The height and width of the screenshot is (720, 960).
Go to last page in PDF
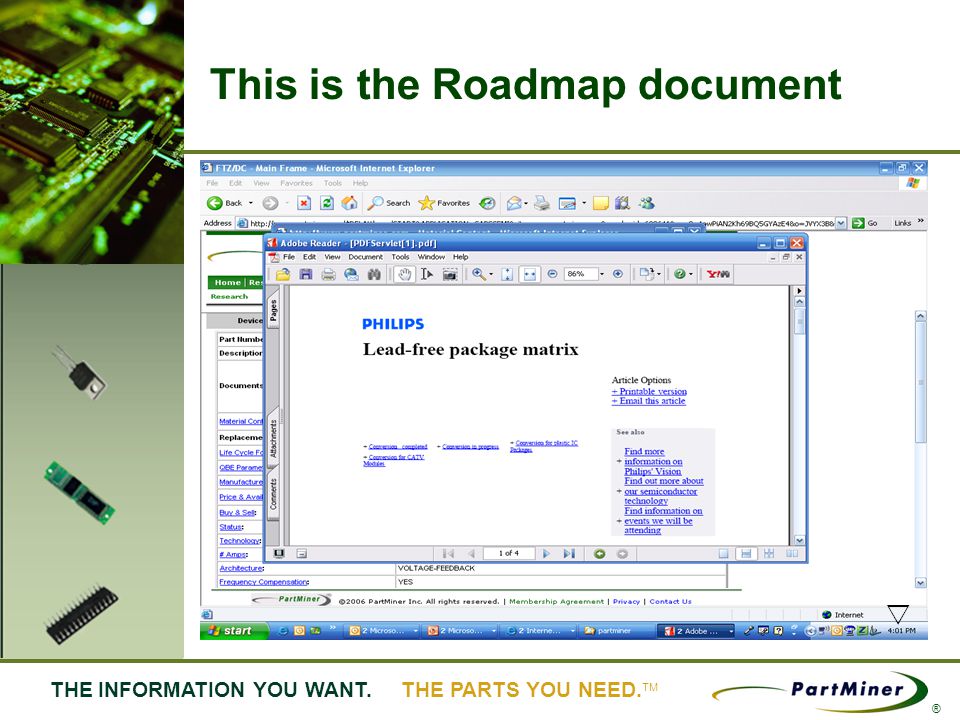click(x=569, y=553)
